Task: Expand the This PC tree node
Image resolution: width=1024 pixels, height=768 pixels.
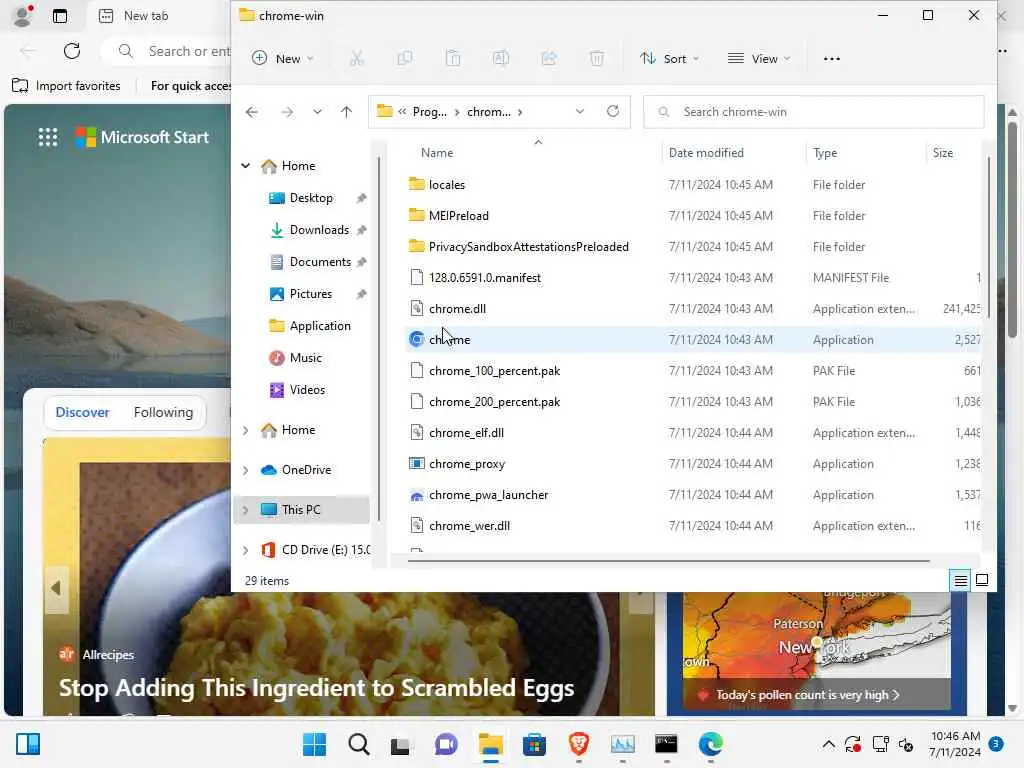Action: coord(246,510)
